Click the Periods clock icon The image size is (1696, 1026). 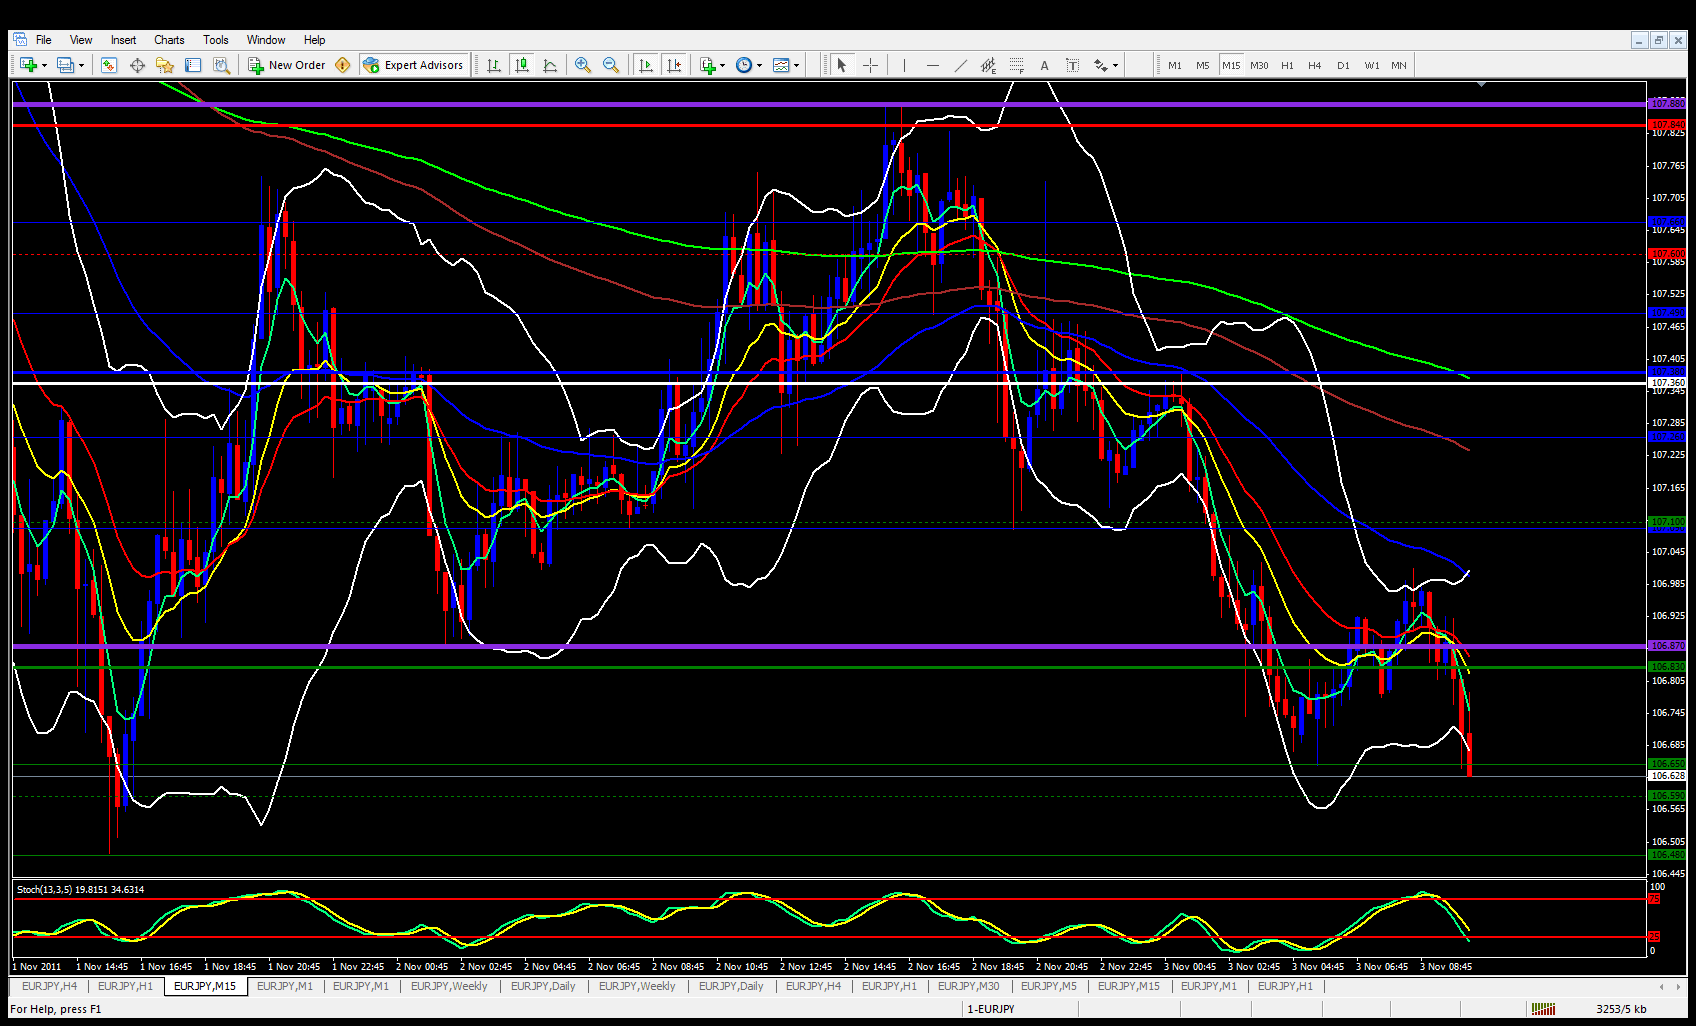744,65
